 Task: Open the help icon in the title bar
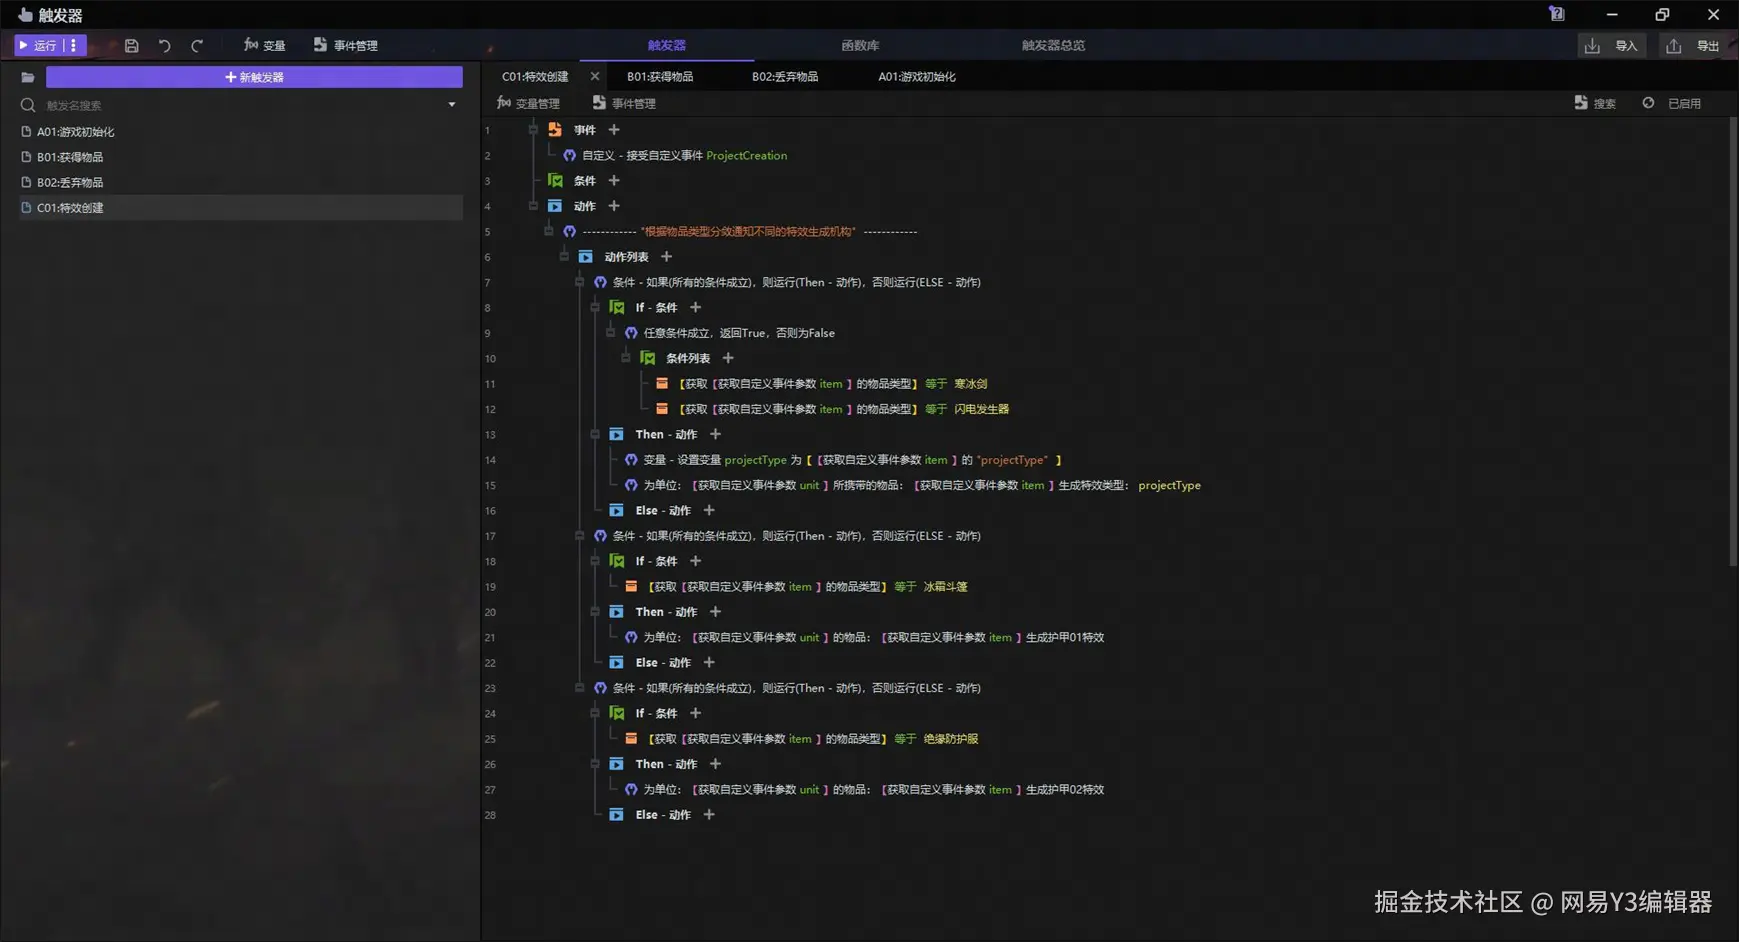pos(1557,14)
